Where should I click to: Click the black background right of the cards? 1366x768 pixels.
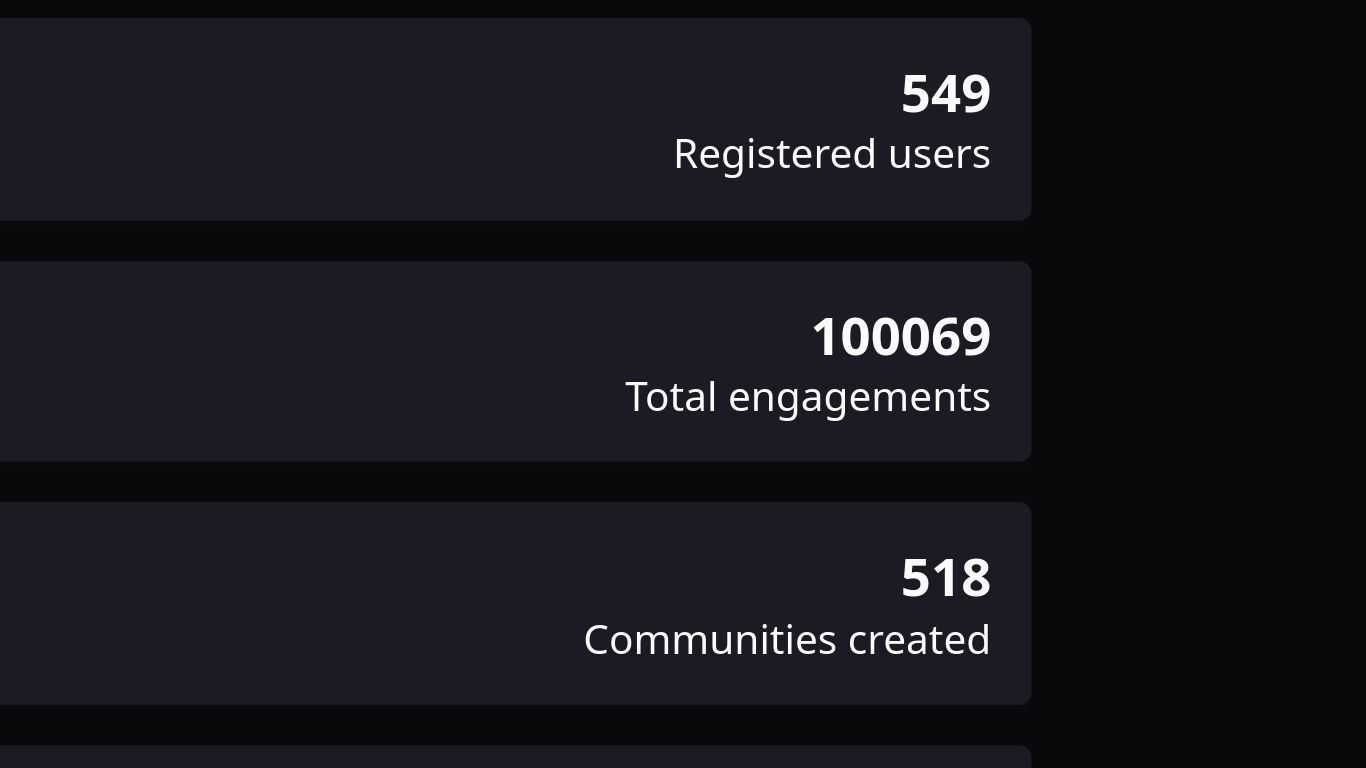[x=1198, y=384]
